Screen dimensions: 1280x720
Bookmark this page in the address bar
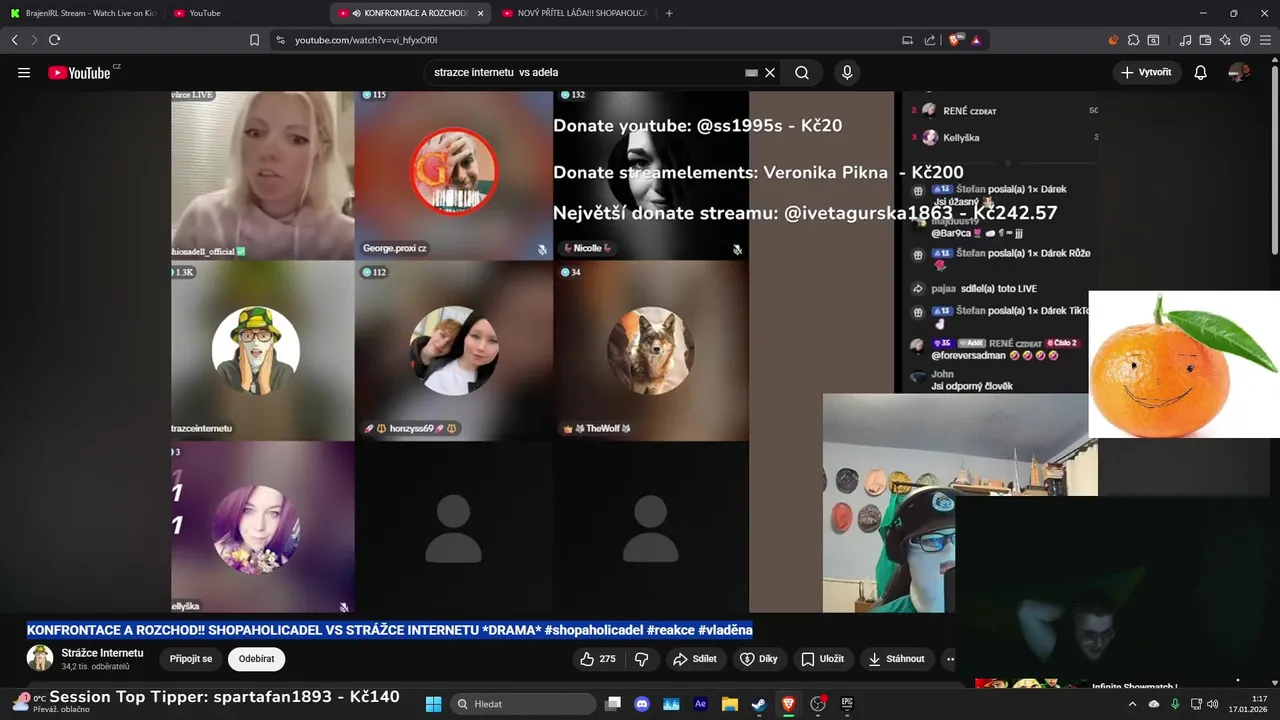[x=254, y=40]
